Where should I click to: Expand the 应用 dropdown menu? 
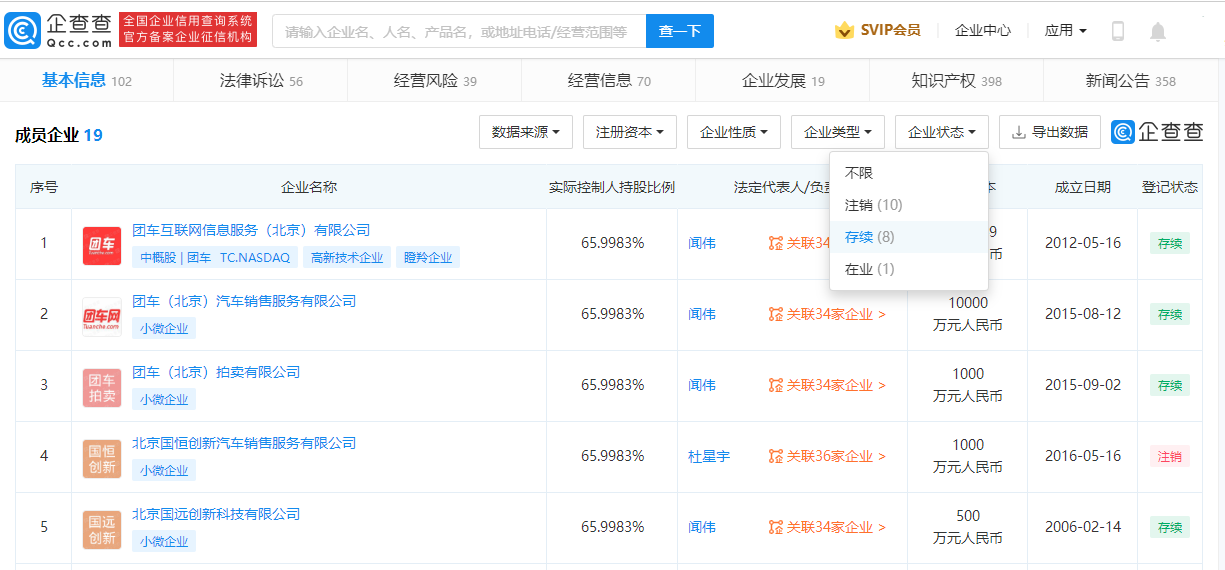pos(1065,30)
